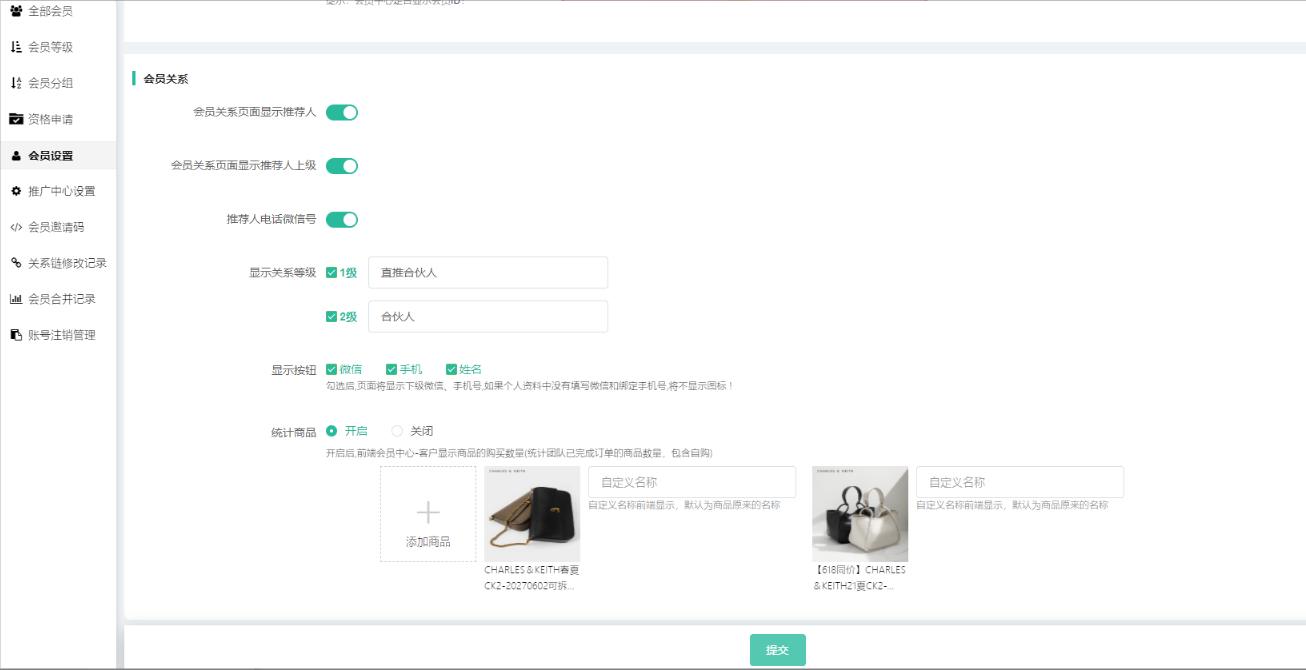Click the 会员等级 sort icon

[16, 47]
